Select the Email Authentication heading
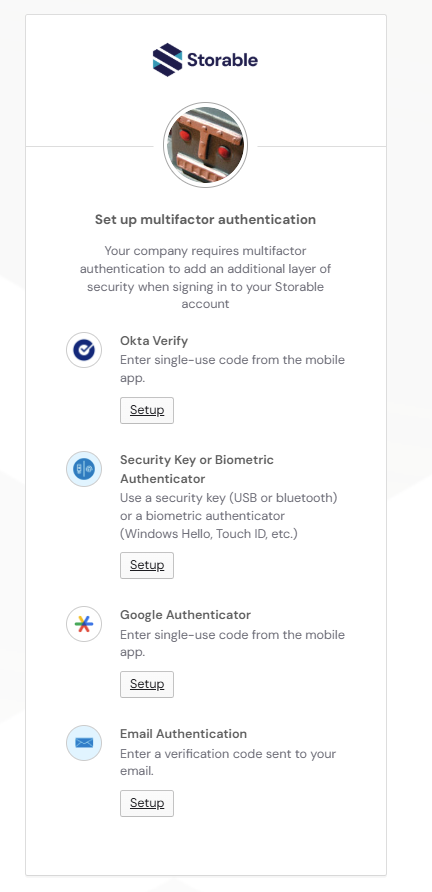The height and width of the screenshot is (892, 432). pos(183,734)
